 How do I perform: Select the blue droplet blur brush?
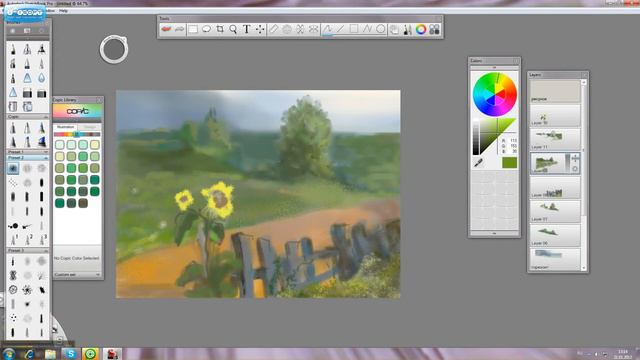point(41,78)
